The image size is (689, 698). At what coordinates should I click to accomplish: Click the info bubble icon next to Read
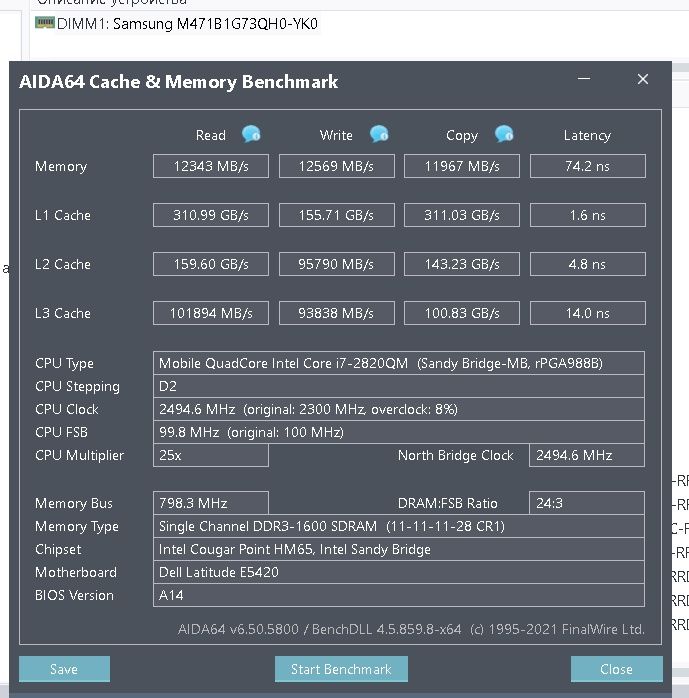pos(251,134)
